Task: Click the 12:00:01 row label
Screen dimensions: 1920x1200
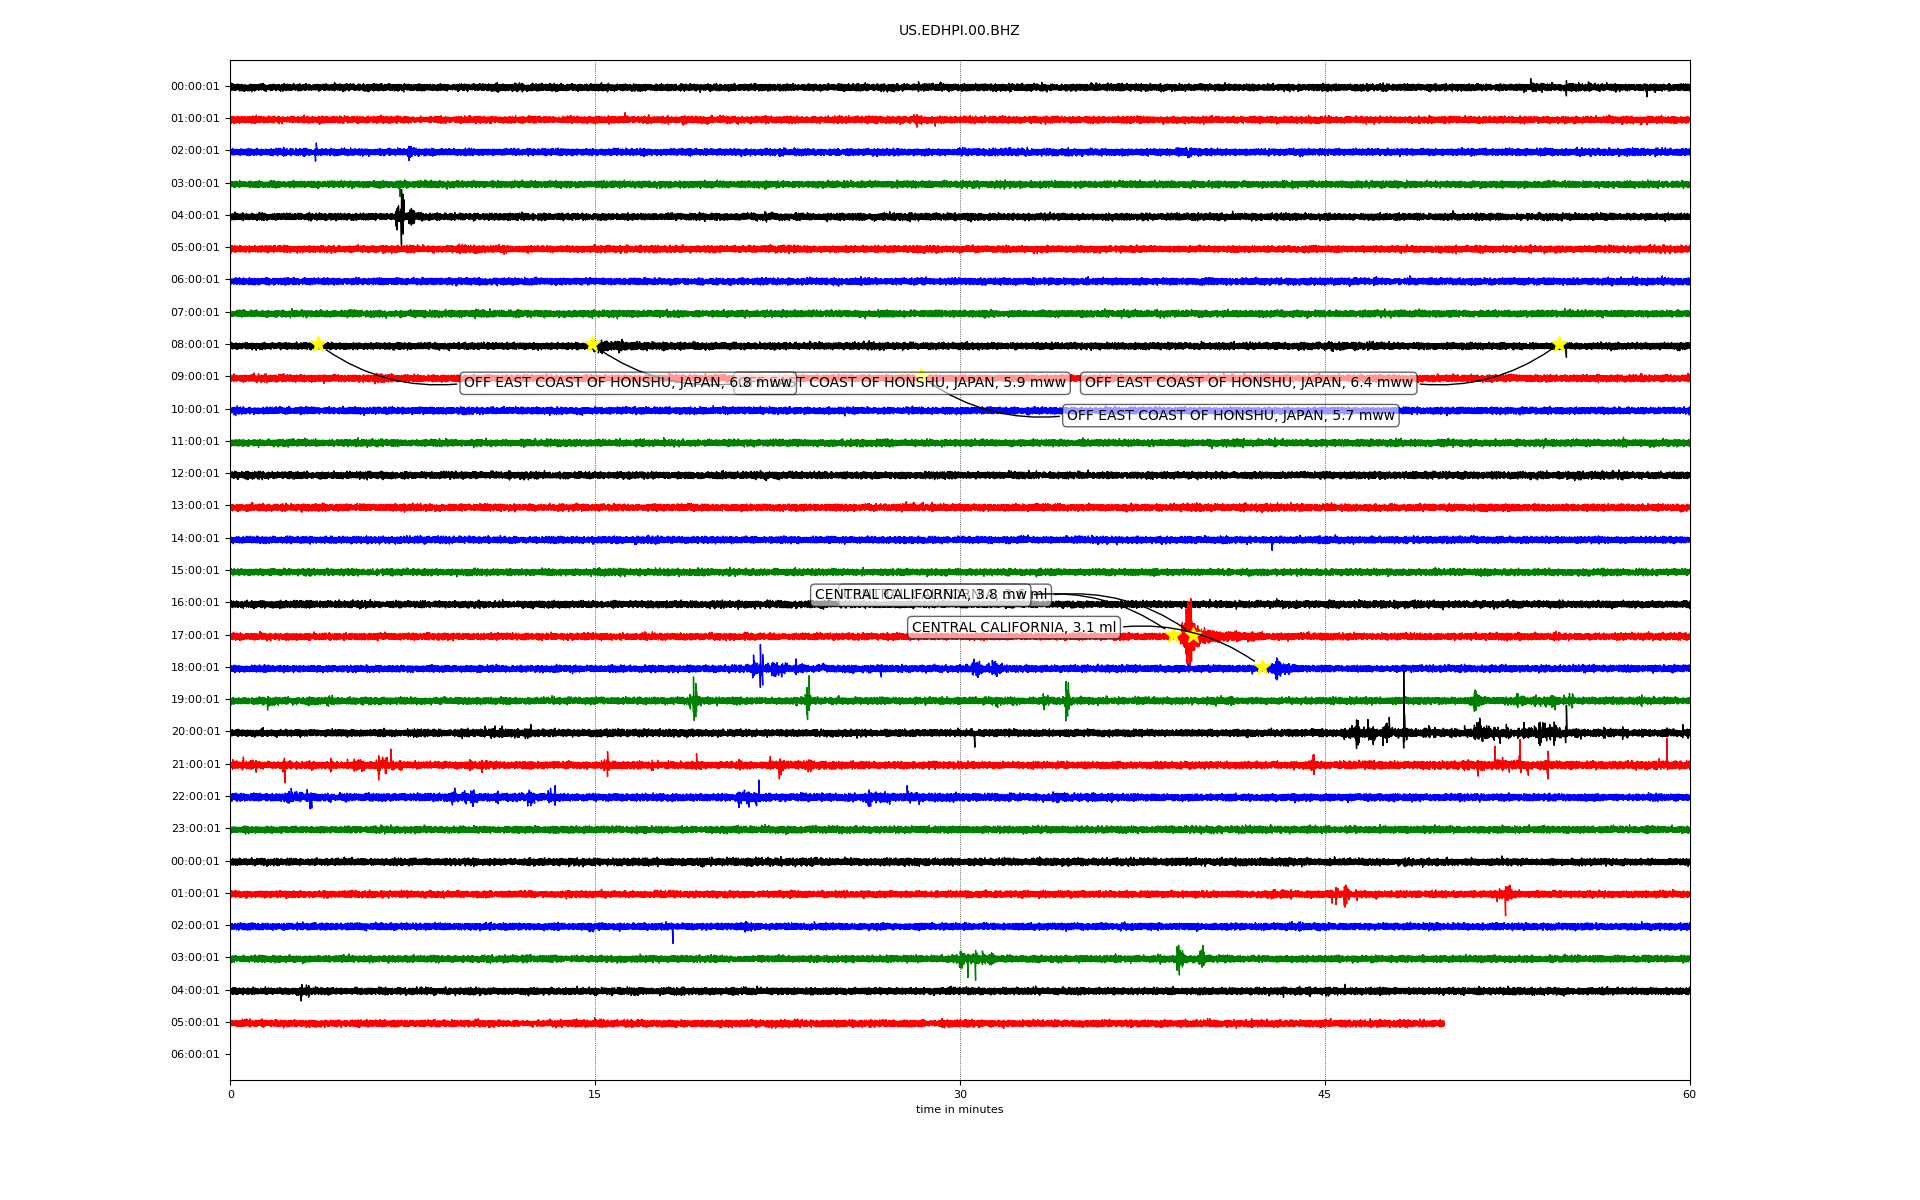Action: coord(195,474)
